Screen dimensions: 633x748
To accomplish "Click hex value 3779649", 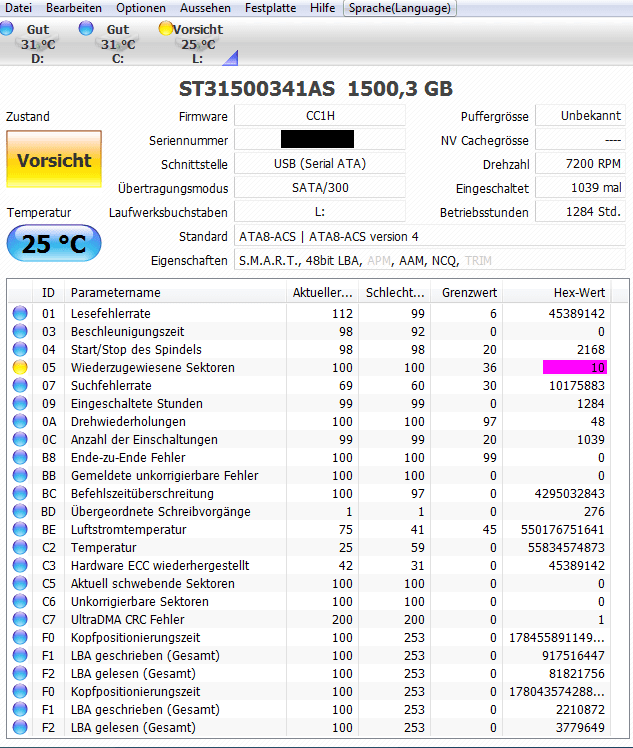I will tap(581, 727).
